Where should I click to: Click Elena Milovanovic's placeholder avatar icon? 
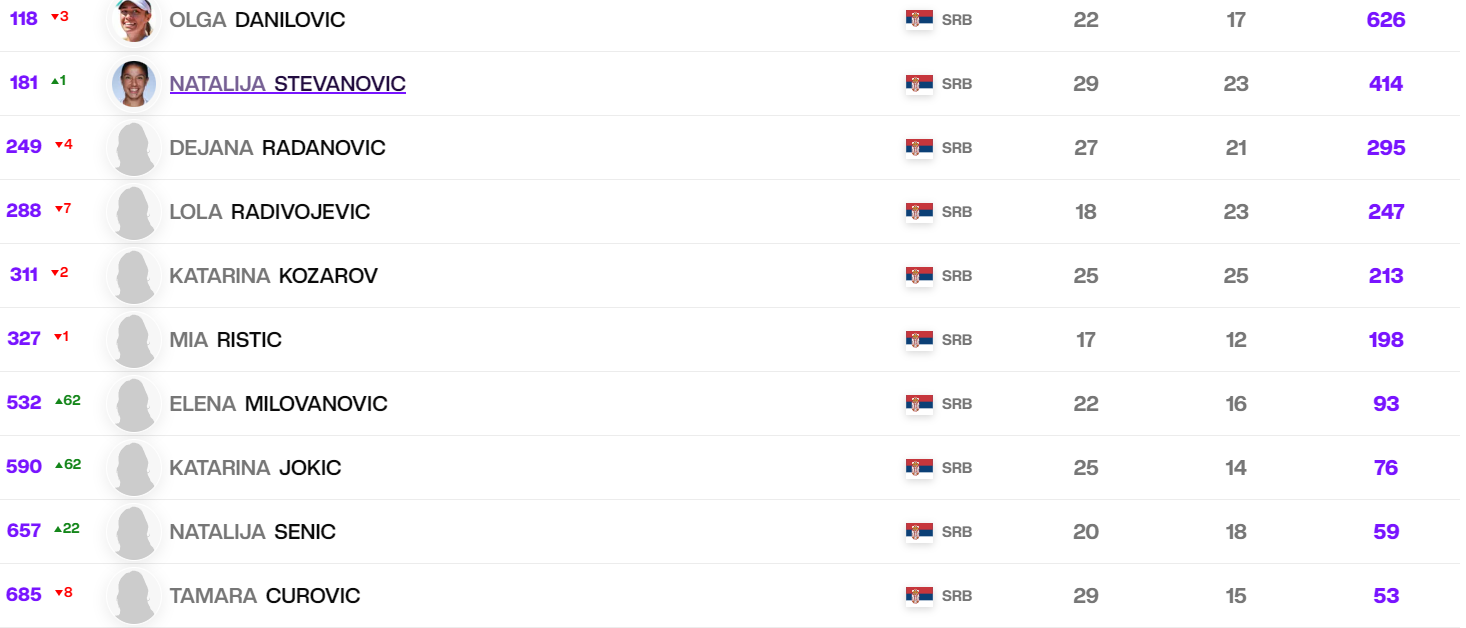[x=134, y=404]
